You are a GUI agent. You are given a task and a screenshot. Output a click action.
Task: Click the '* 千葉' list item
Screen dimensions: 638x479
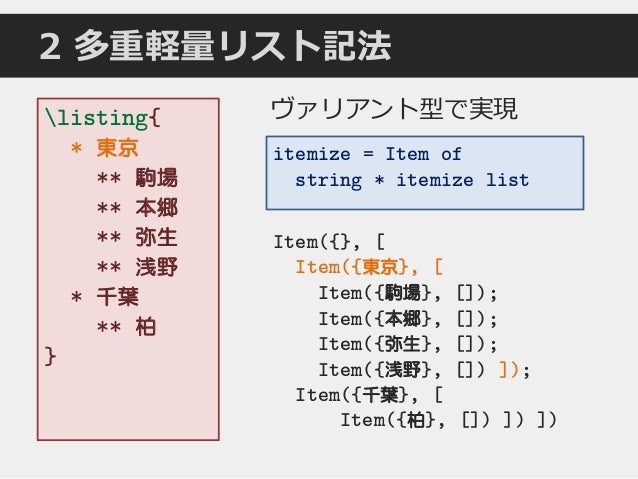point(105,297)
